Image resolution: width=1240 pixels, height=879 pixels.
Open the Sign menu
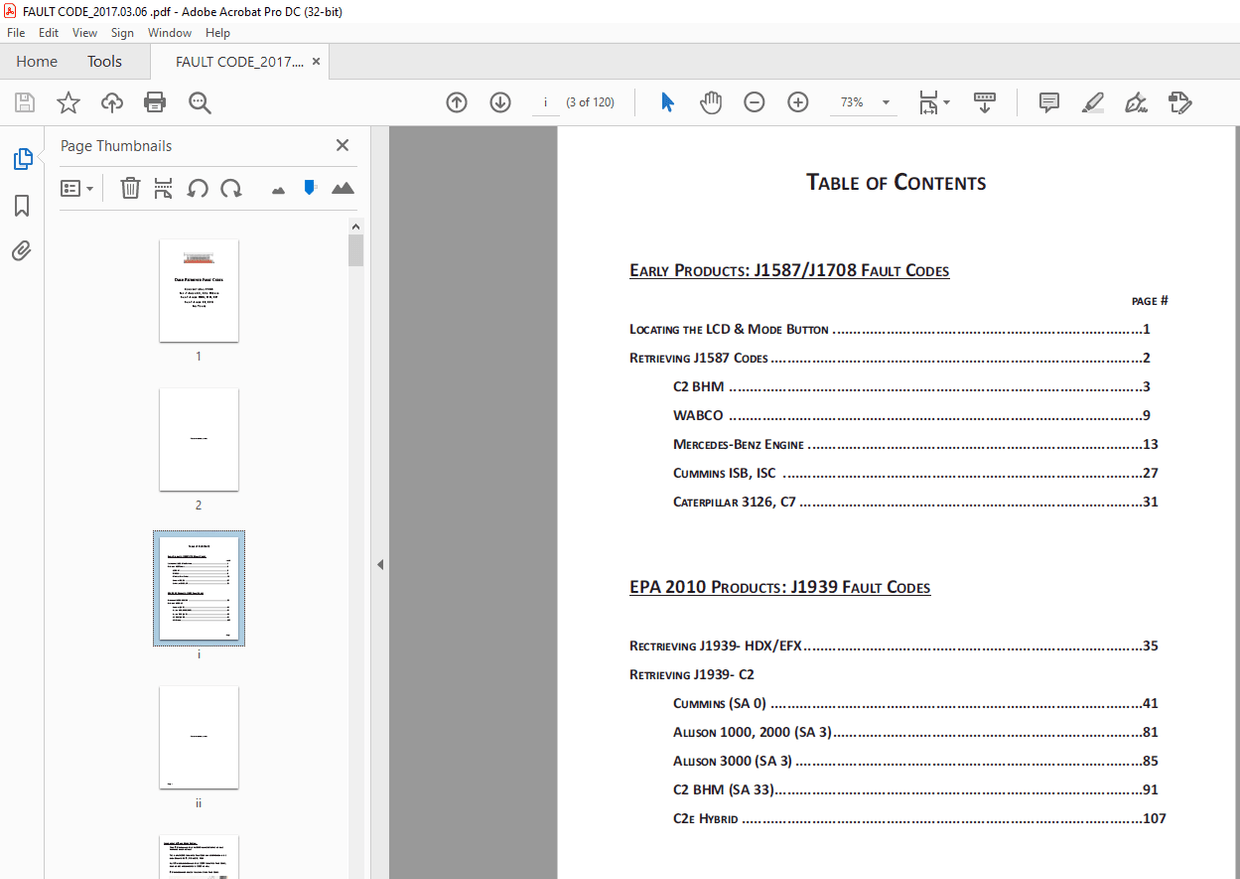[x=123, y=33]
